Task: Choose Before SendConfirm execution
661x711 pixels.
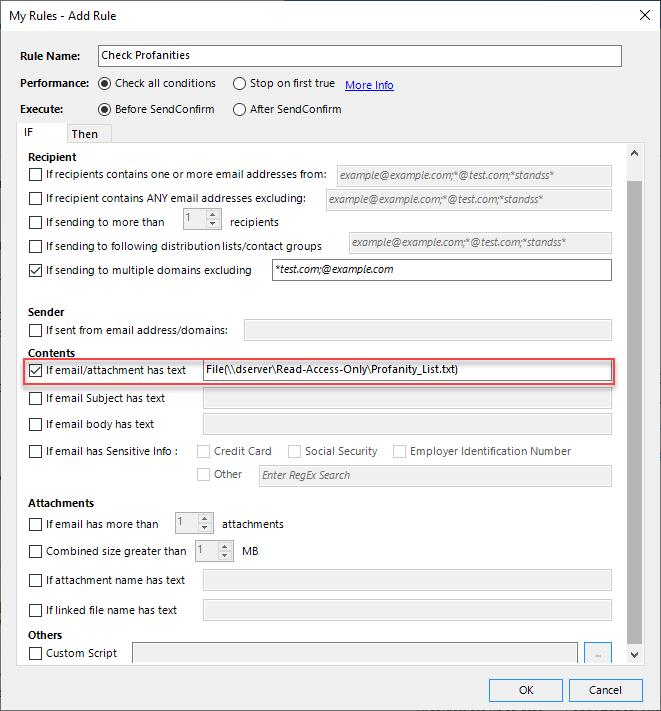Action: pyautogui.click(x=104, y=109)
